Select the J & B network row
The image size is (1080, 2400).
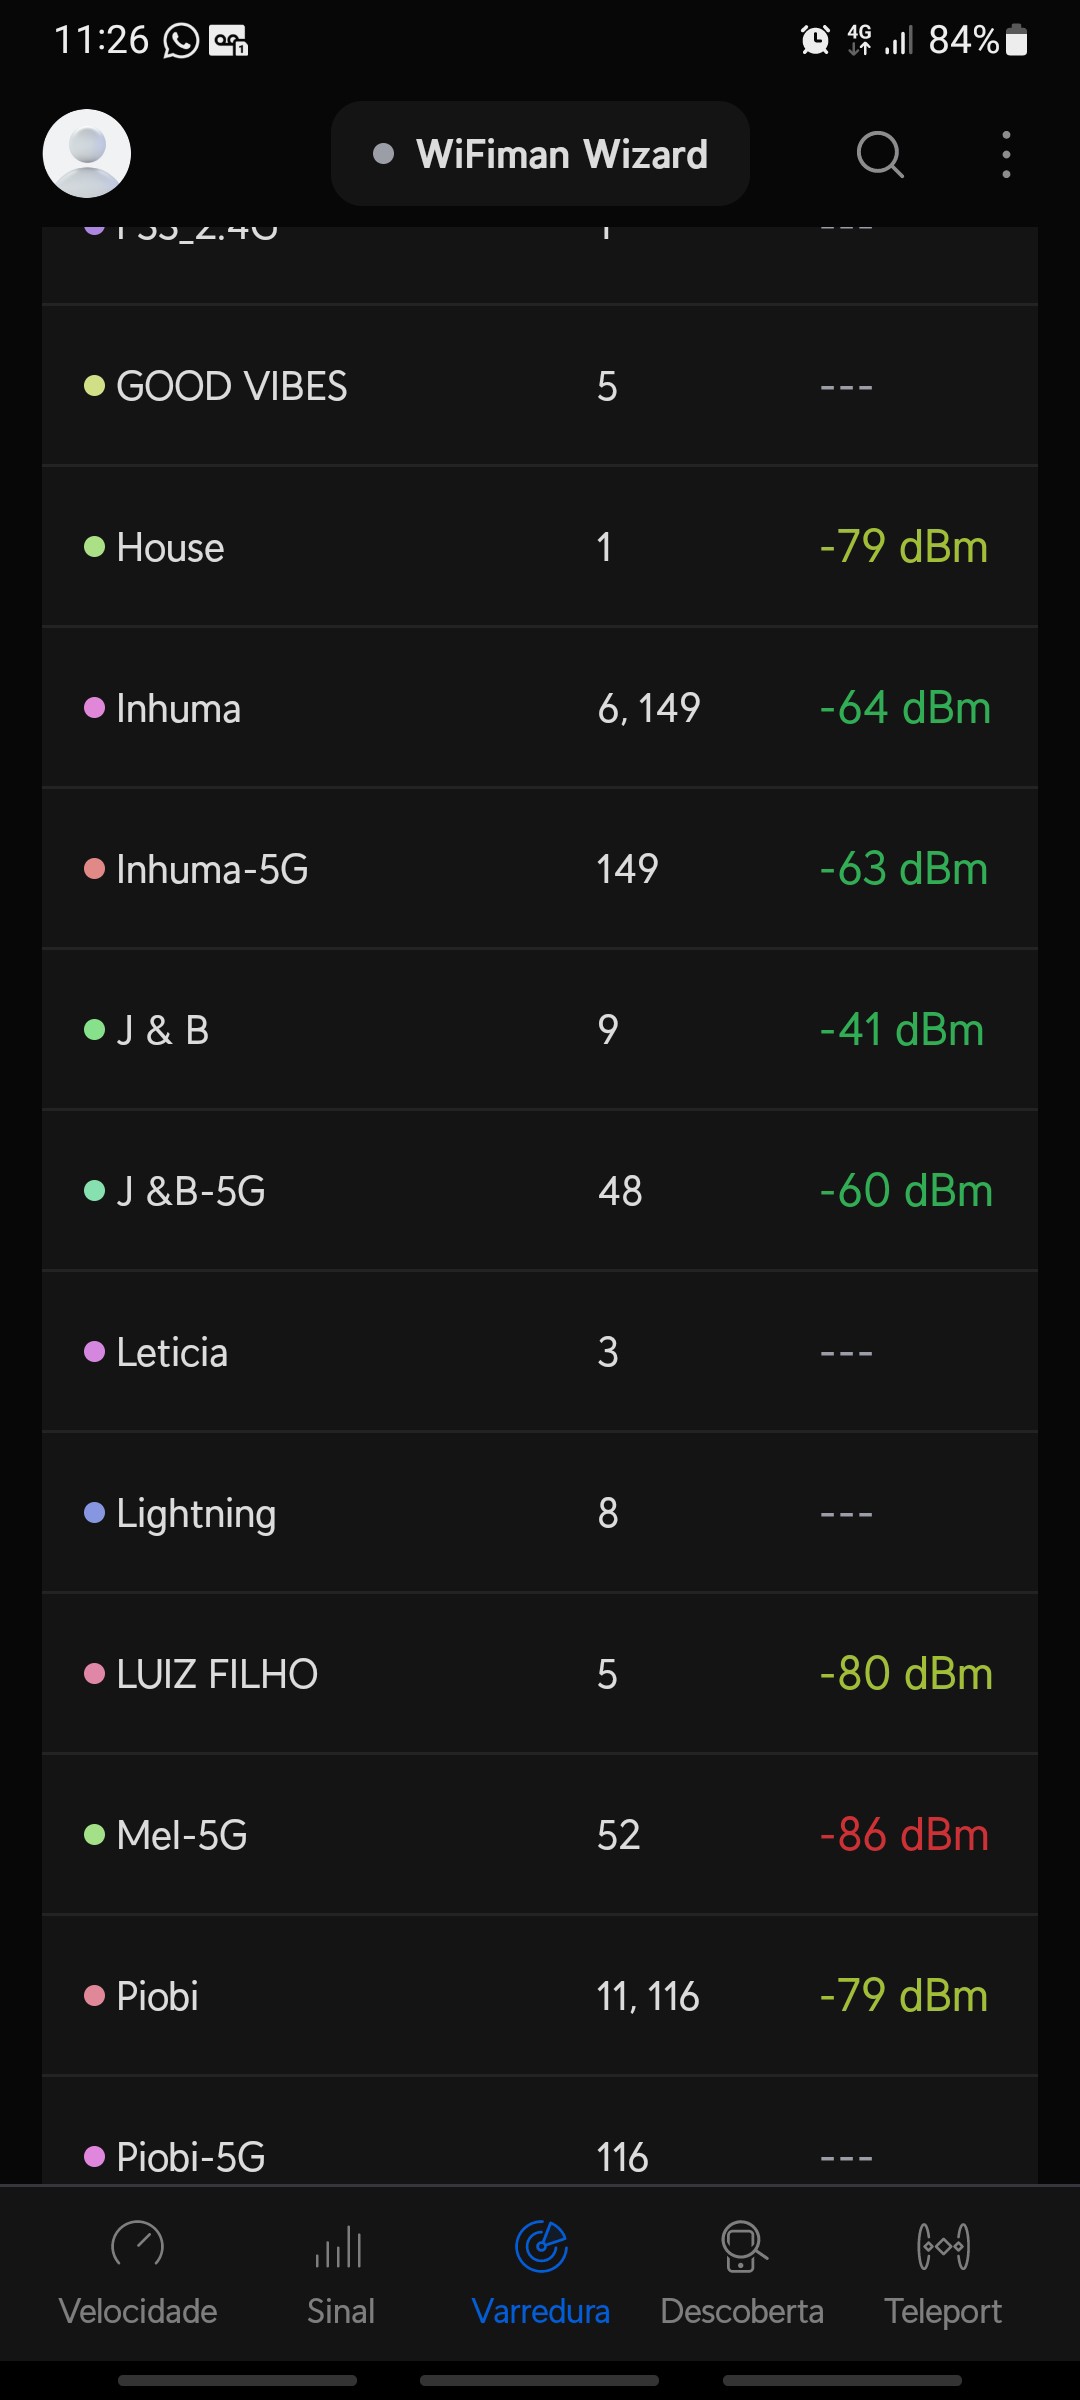pyautogui.click(x=540, y=1030)
